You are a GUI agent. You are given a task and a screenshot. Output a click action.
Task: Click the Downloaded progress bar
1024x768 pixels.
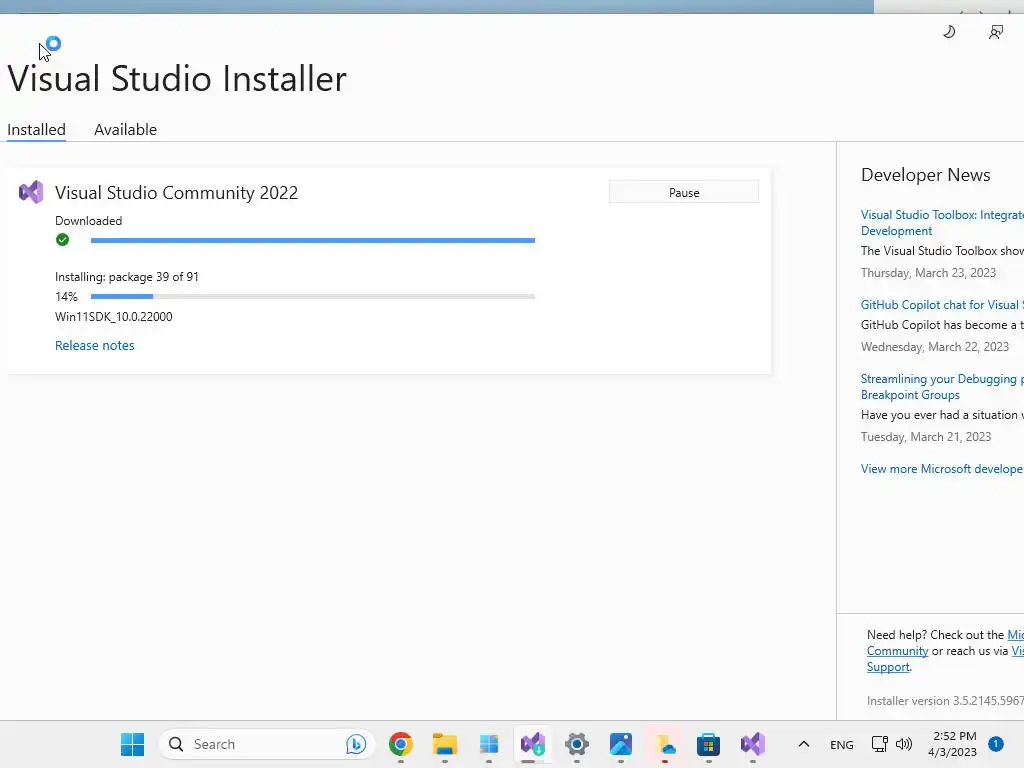313,240
